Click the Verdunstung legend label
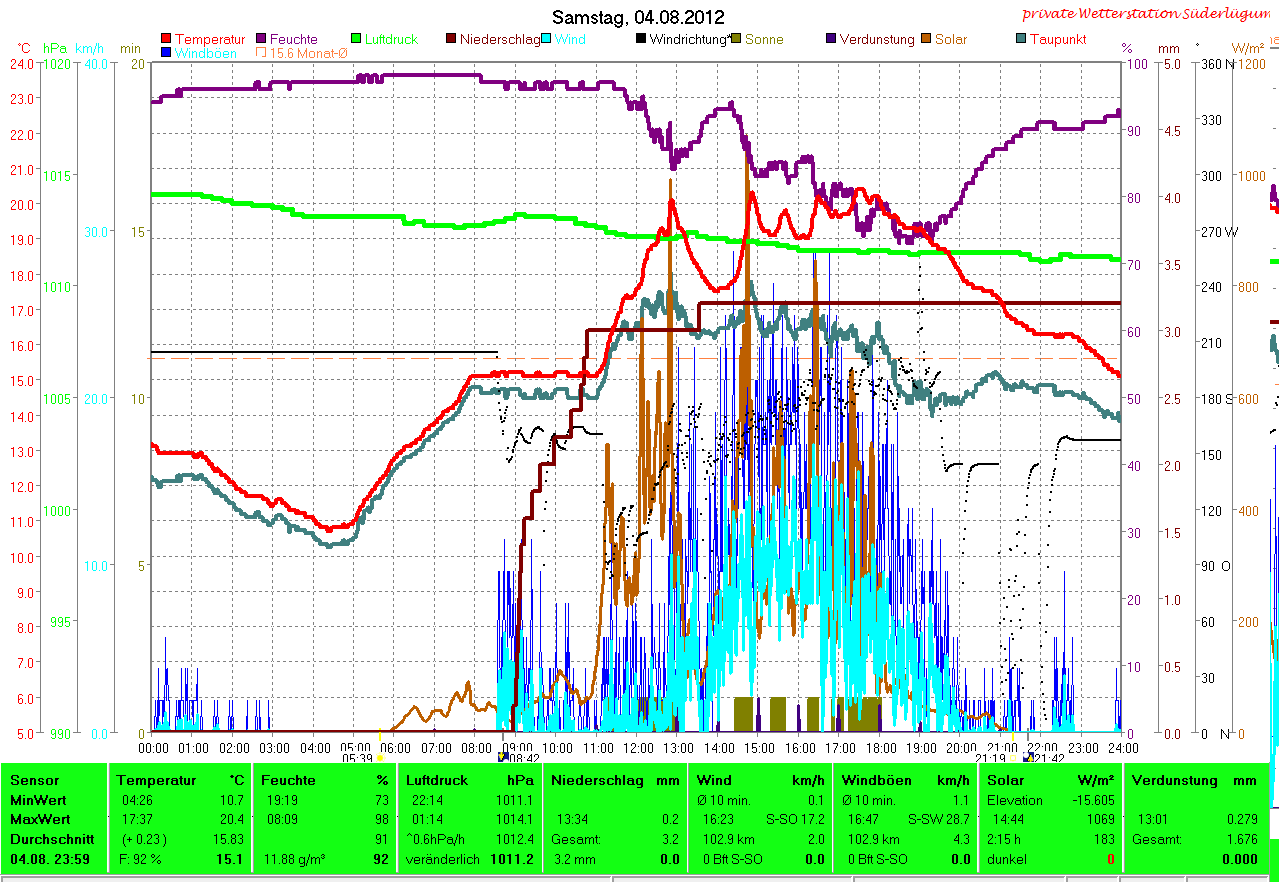 click(876, 40)
